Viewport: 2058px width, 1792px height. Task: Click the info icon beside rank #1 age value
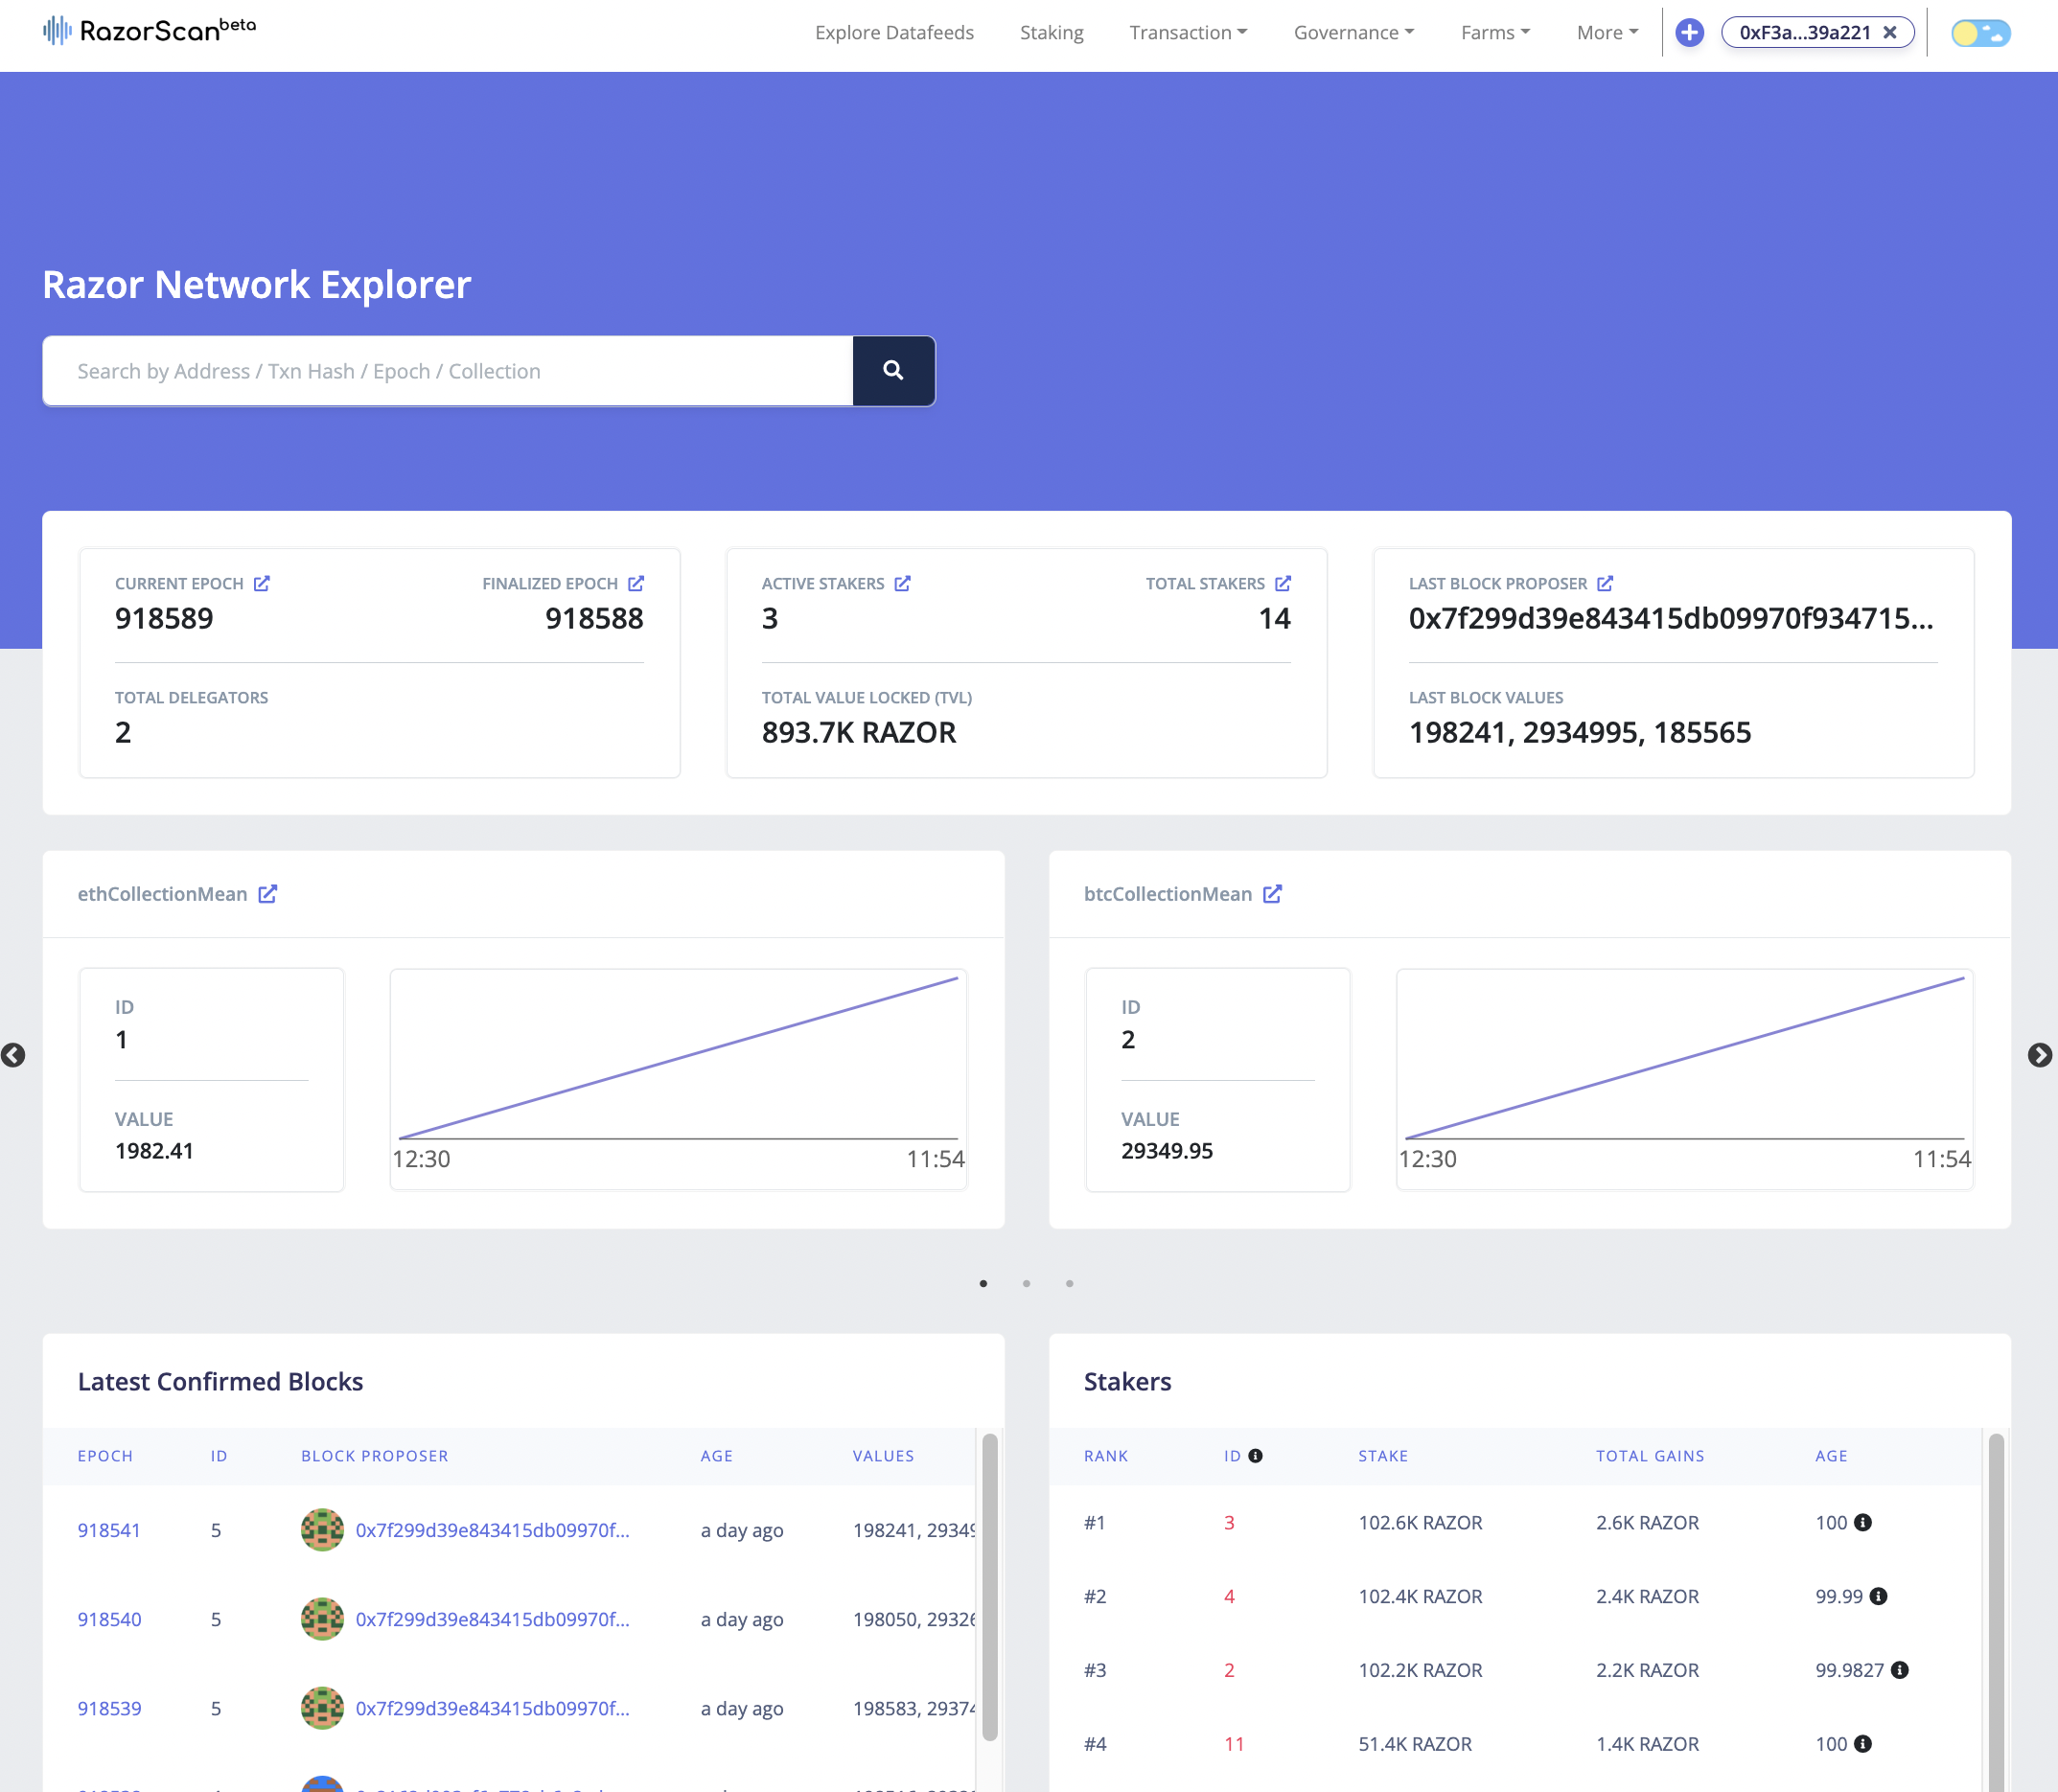[1864, 1522]
